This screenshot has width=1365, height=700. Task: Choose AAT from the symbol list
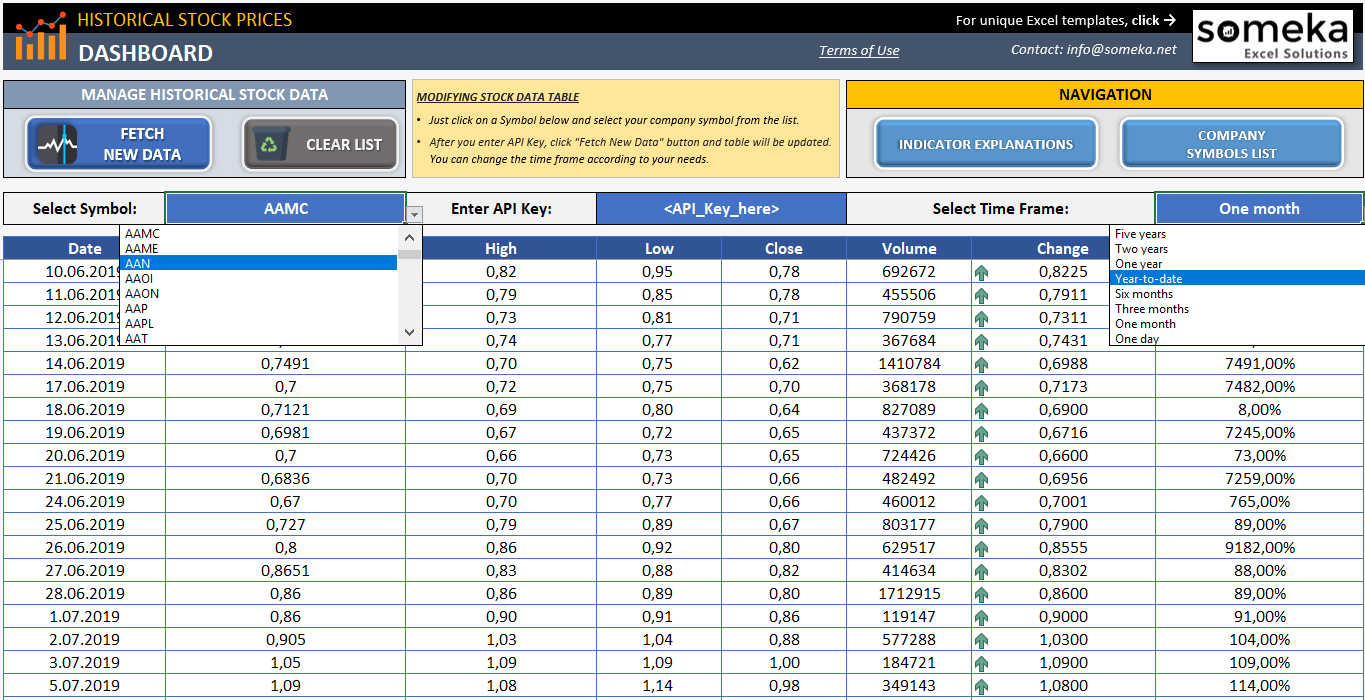coord(259,339)
